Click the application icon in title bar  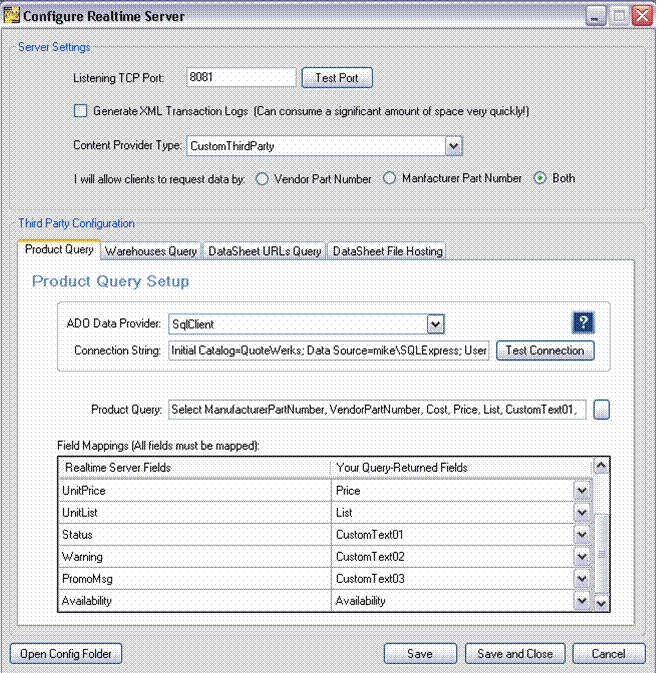point(12,15)
